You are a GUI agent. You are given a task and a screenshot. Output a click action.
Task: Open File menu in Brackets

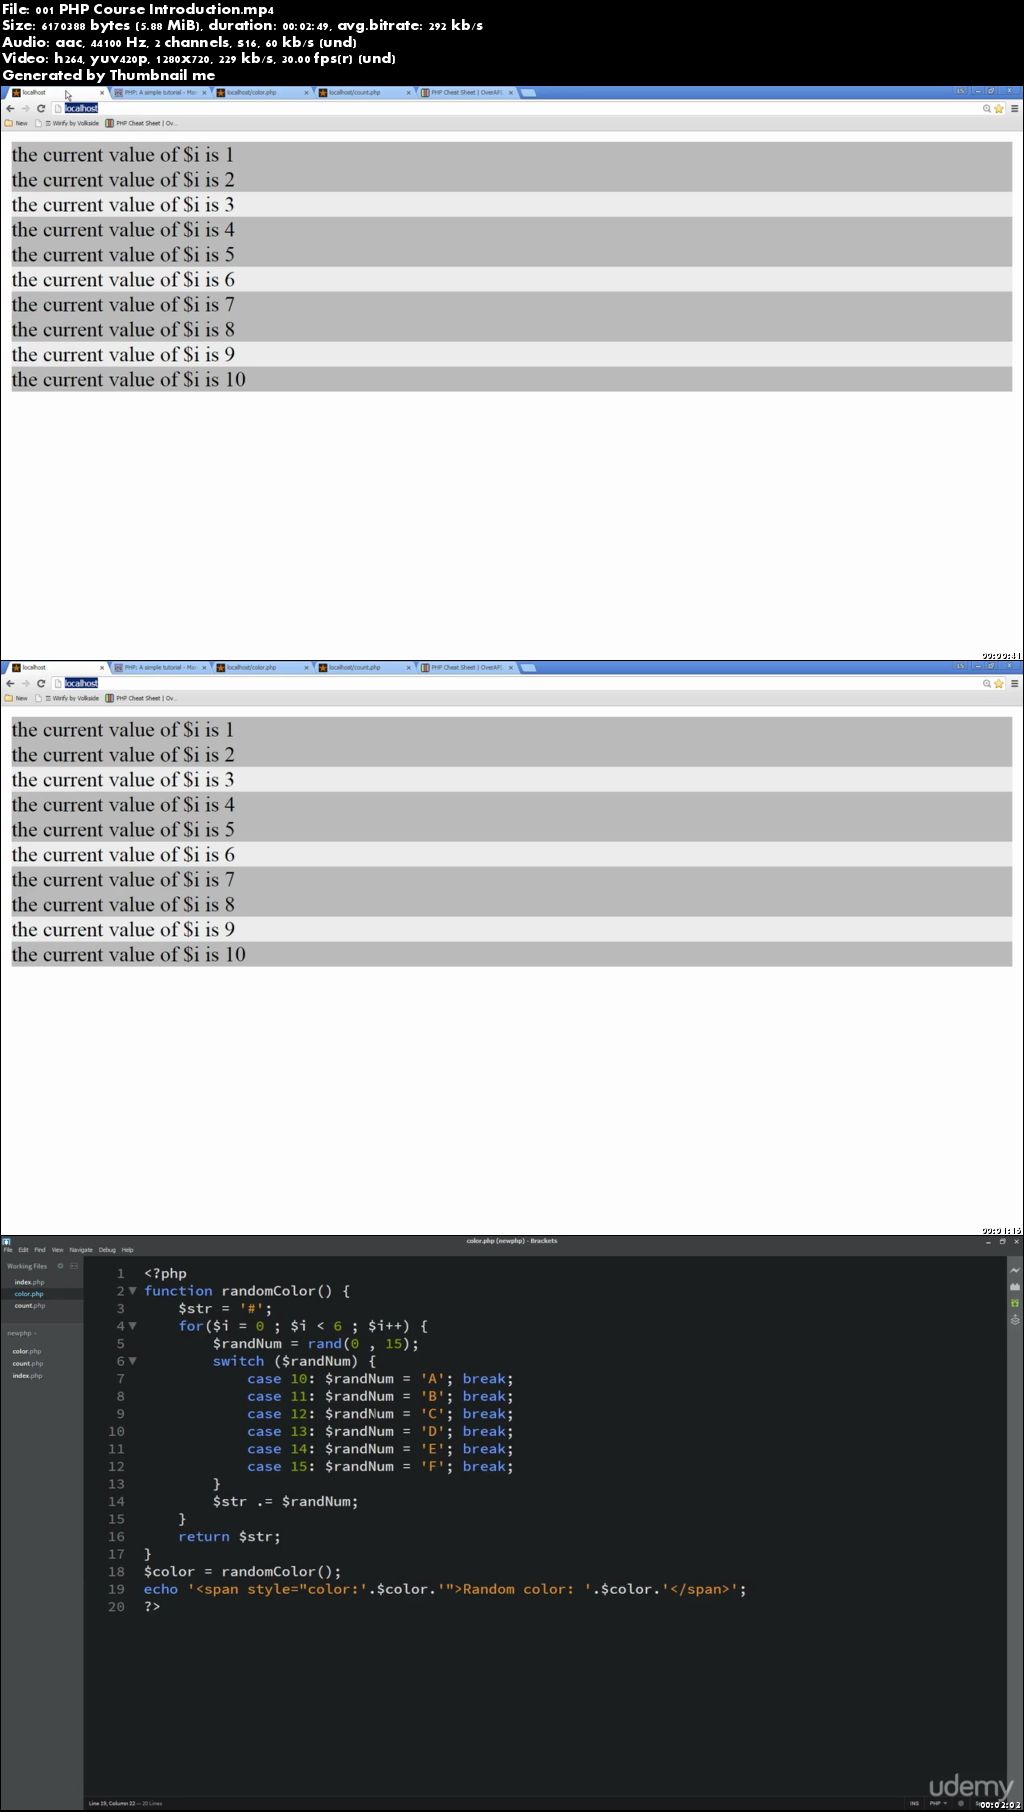tap(8, 1249)
